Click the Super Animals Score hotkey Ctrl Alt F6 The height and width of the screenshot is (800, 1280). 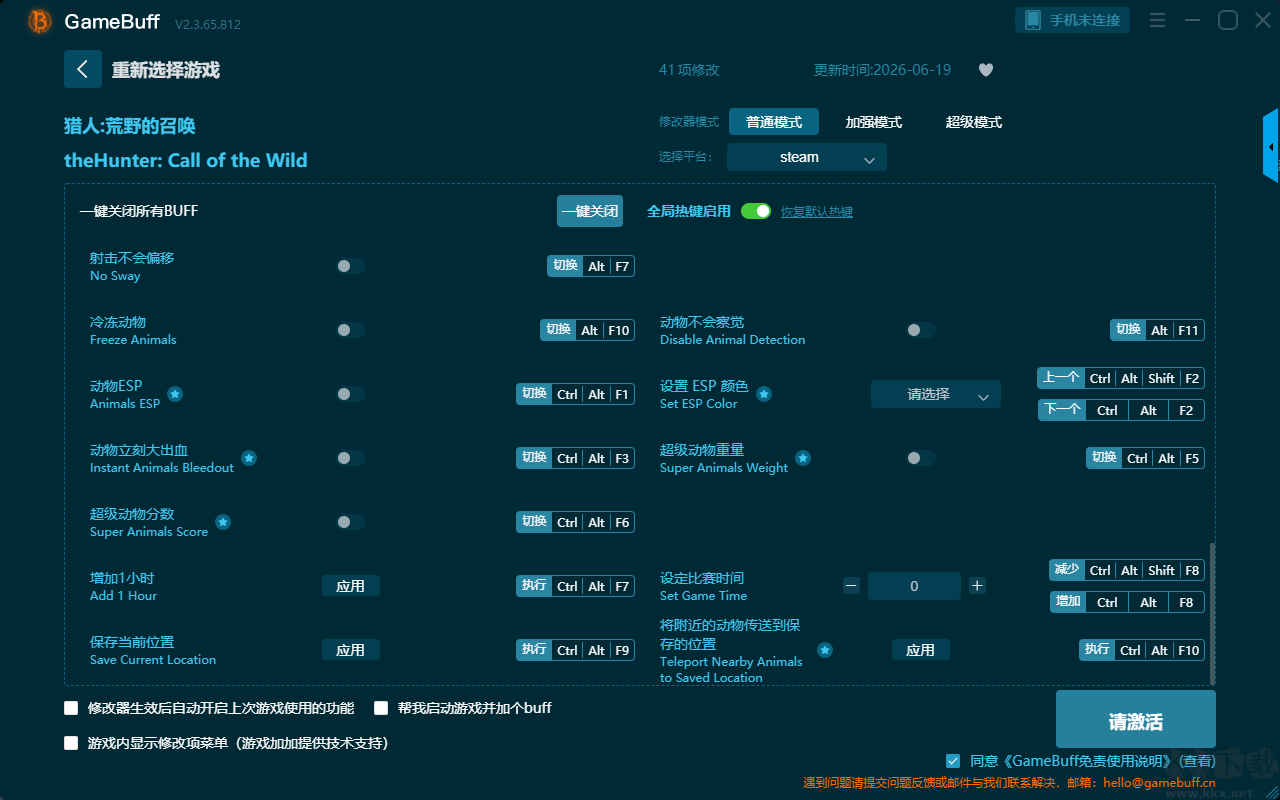click(576, 522)
